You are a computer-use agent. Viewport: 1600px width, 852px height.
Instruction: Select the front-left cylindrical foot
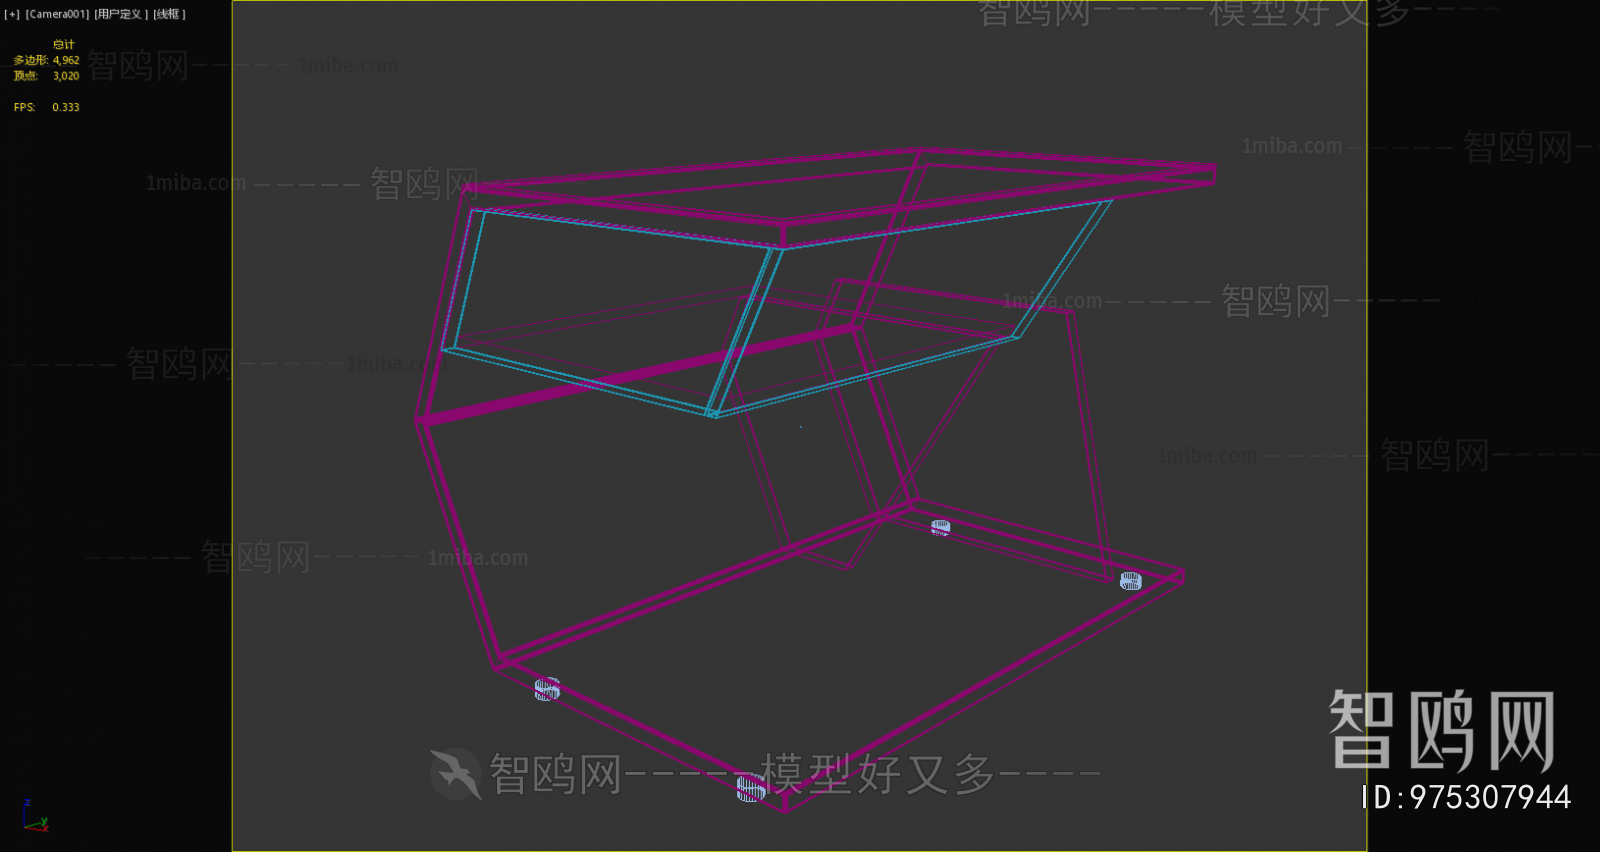point(547,689)
